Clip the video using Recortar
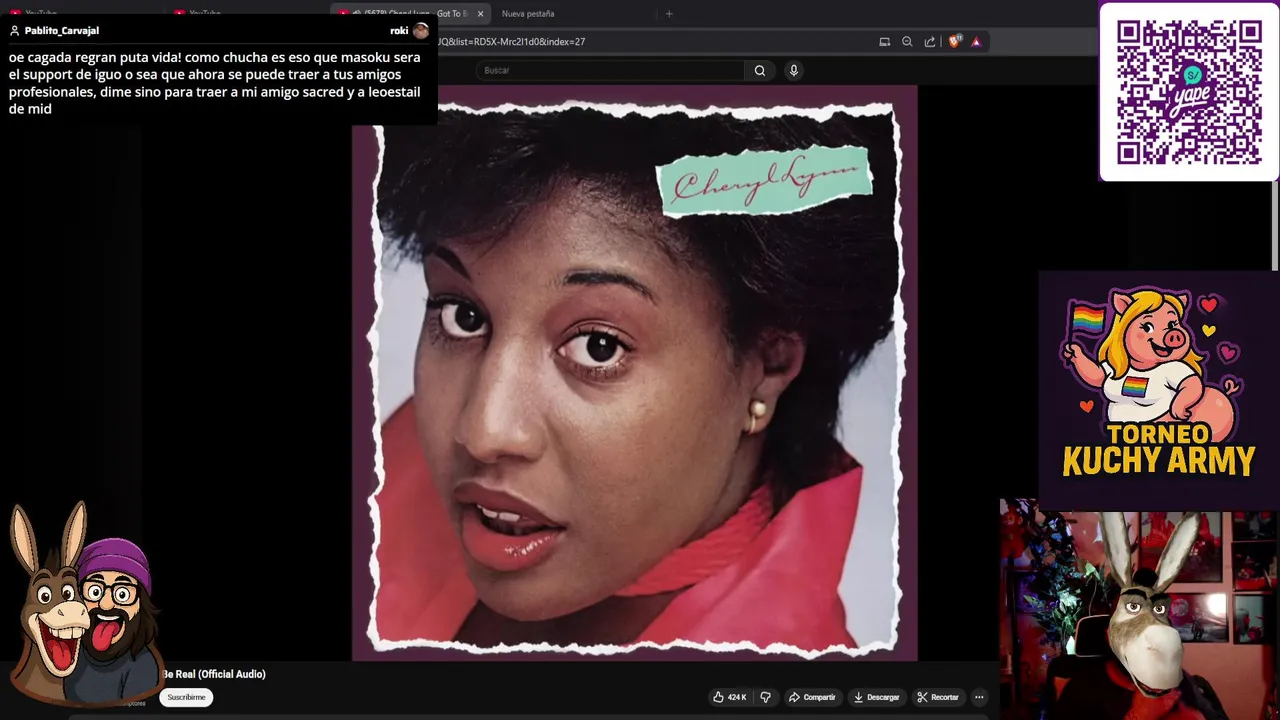The height and width of the screenshot is (720, 1280). pos(938,697)
